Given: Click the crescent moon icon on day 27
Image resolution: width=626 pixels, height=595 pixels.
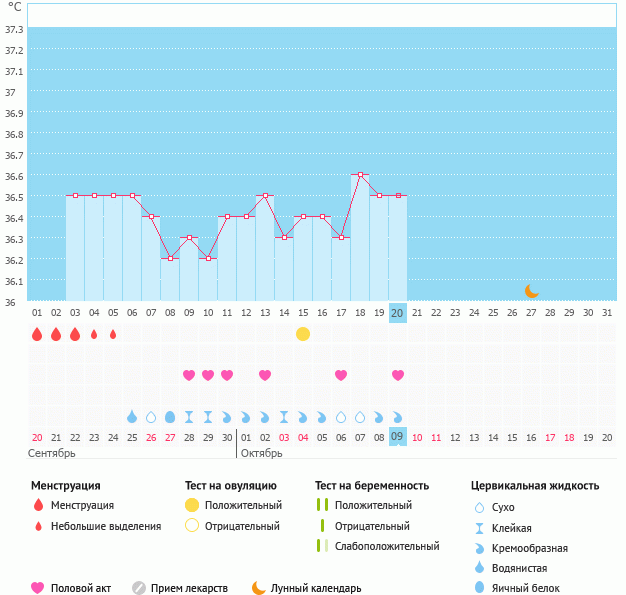Looking at the screenshot, I should (532, 291).
